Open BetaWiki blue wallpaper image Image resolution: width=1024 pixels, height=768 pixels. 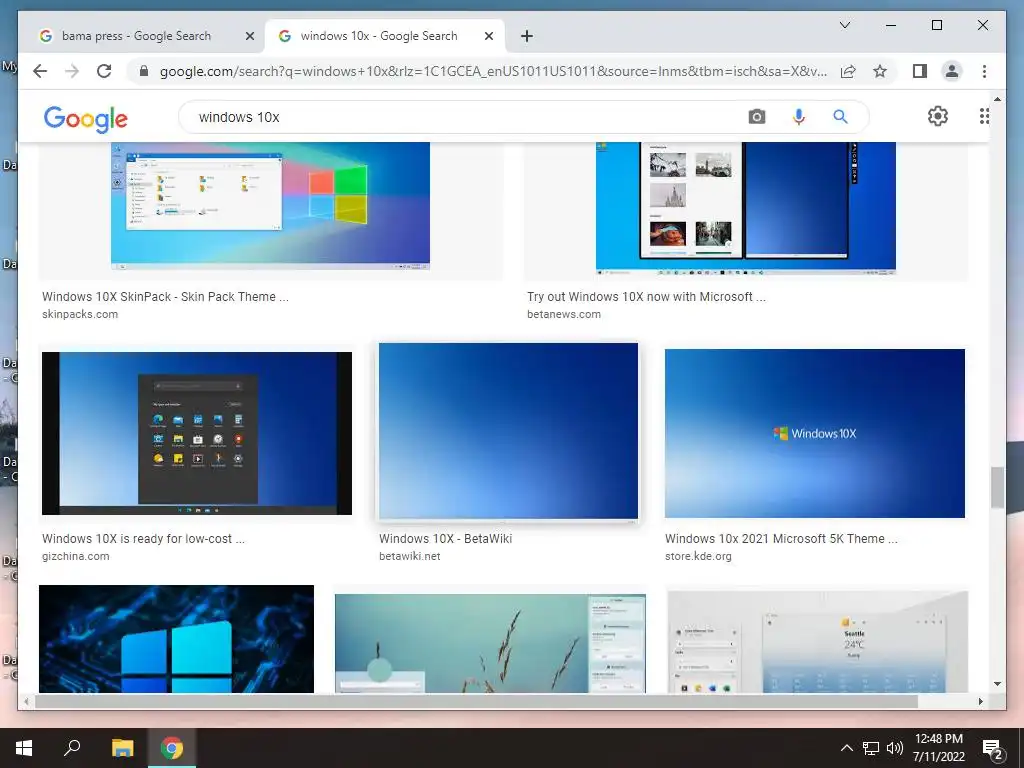point(508,431)
